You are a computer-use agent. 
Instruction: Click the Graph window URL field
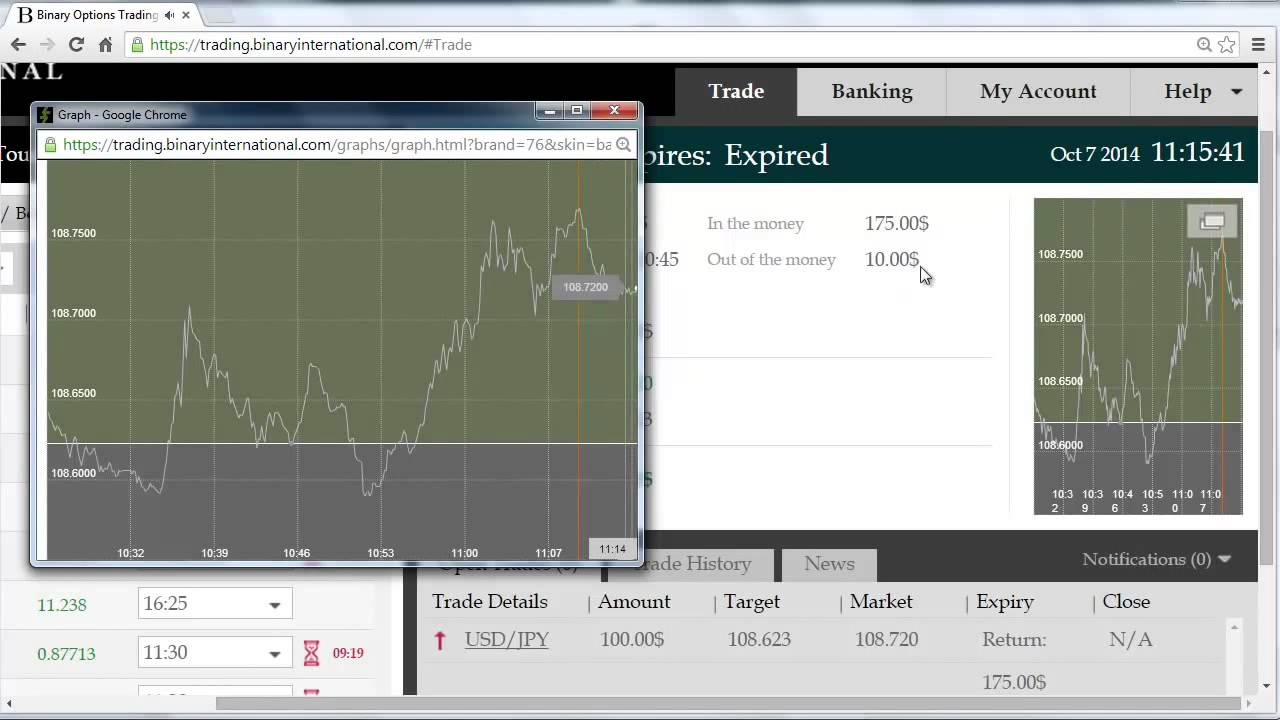pos(337,144)
